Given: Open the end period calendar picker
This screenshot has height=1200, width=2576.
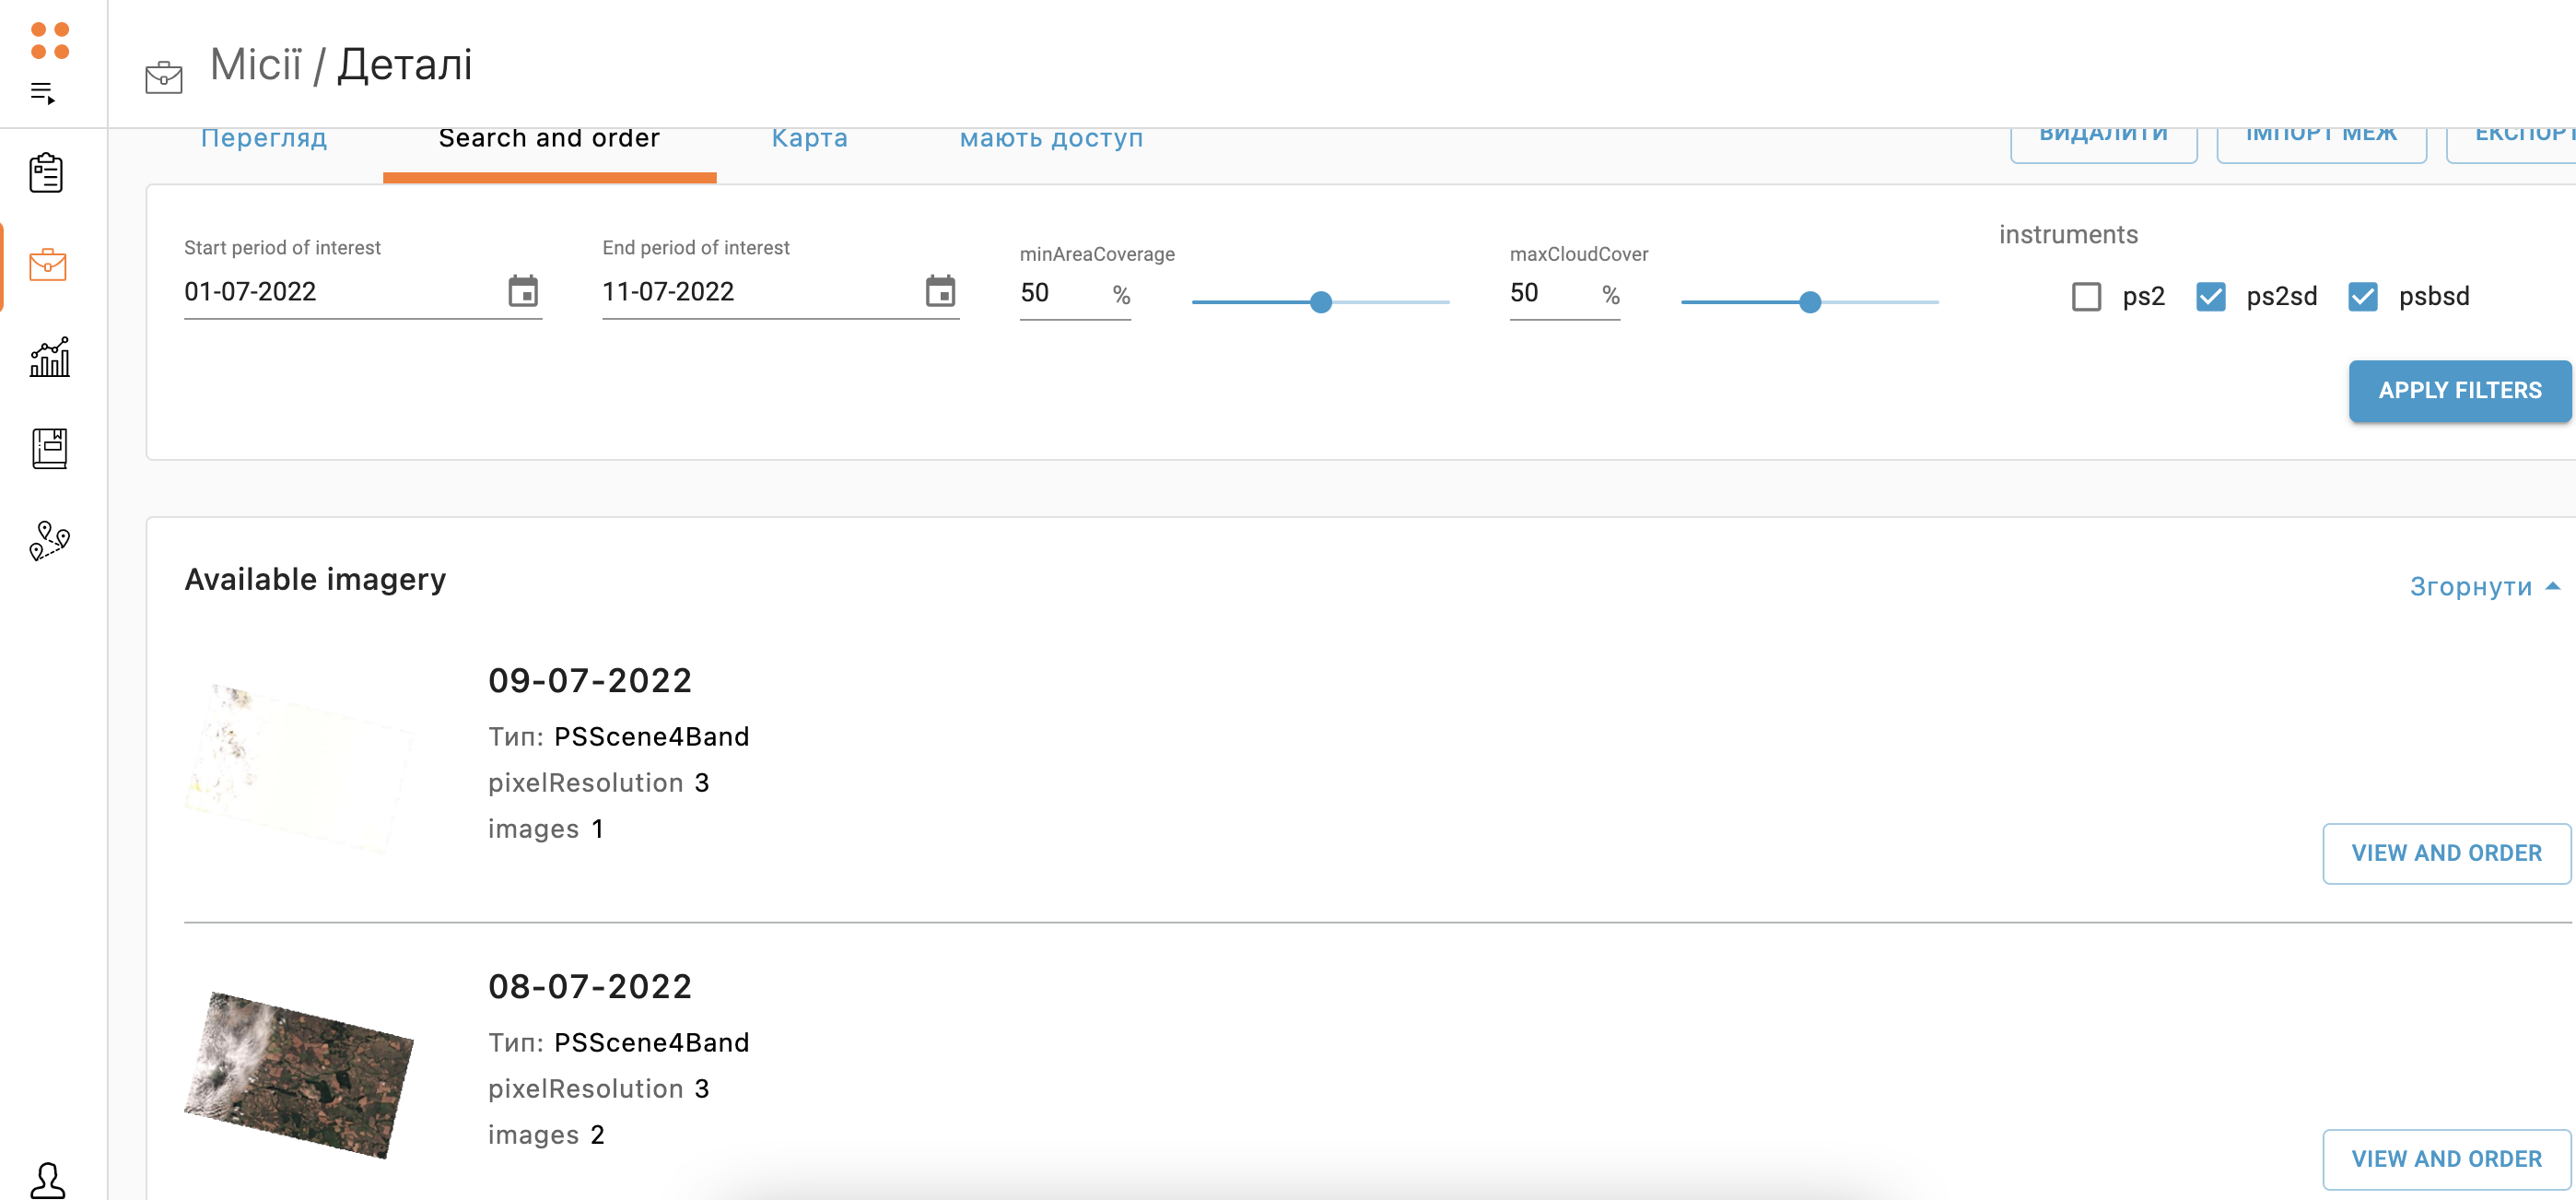Looking at the screenshot, I should (940, 291).
